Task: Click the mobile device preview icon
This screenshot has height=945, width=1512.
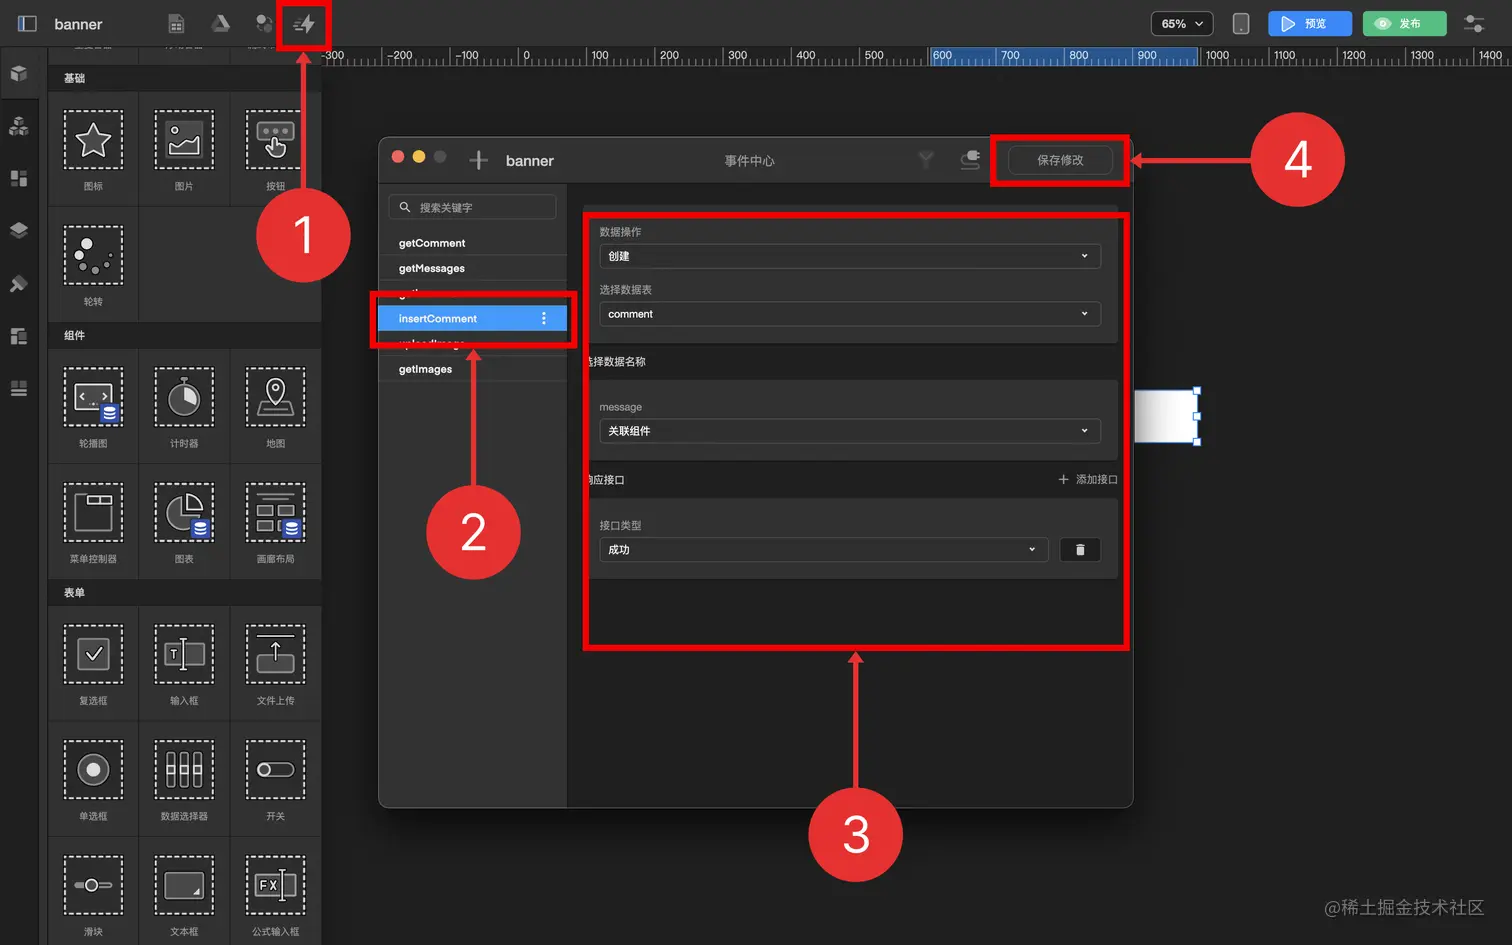Action: click(x=1240, y=23)
